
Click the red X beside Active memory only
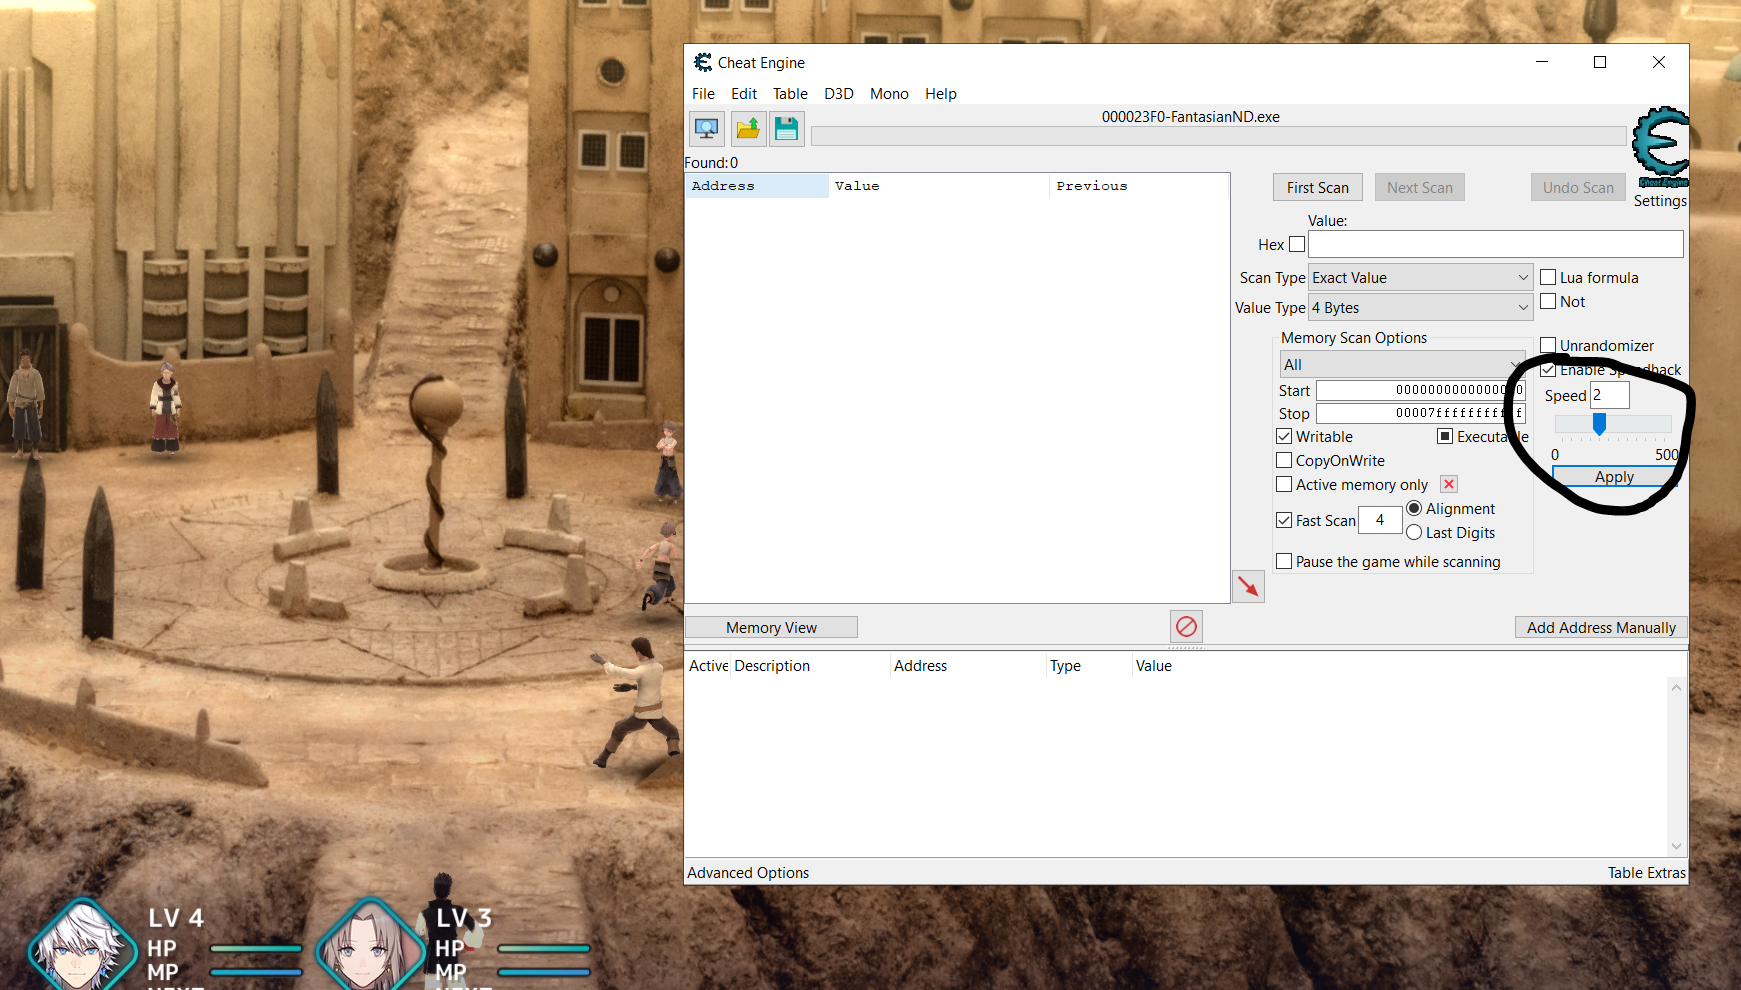tap(1449, 484)
